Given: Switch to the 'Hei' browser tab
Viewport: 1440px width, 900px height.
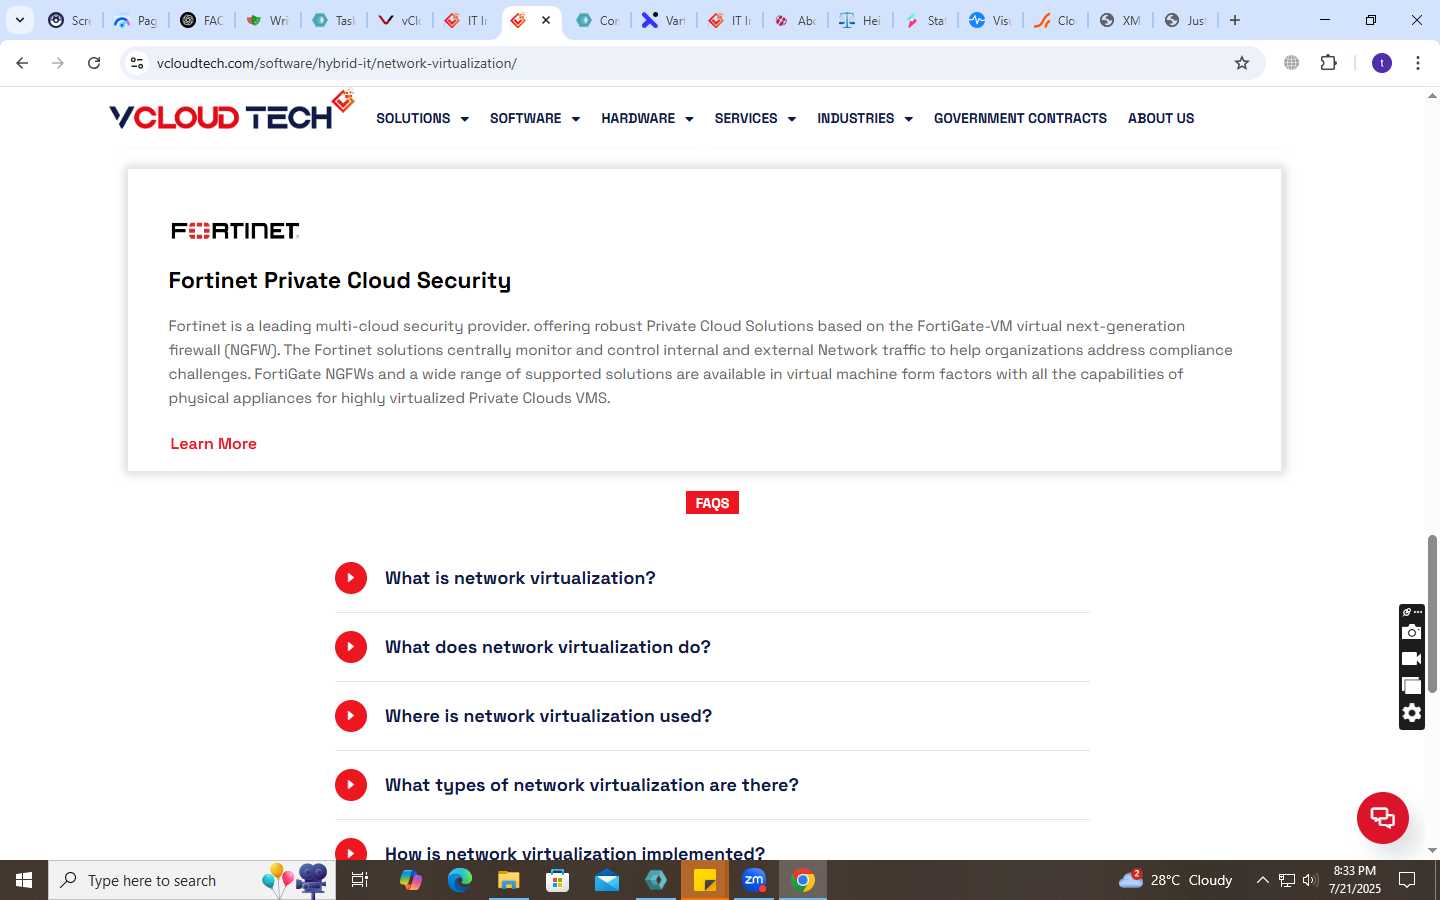Looking at the screenshot, I should 860,20.
